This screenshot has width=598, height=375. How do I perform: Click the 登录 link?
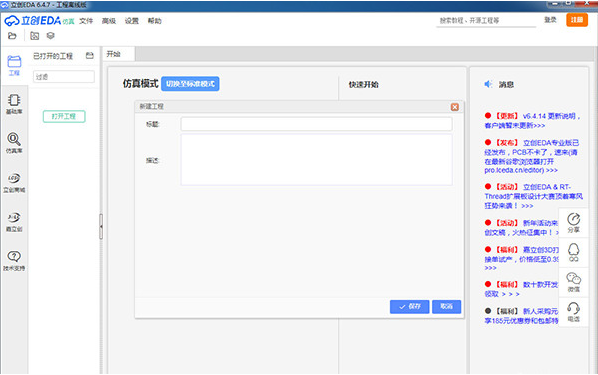tap(550, 20)
